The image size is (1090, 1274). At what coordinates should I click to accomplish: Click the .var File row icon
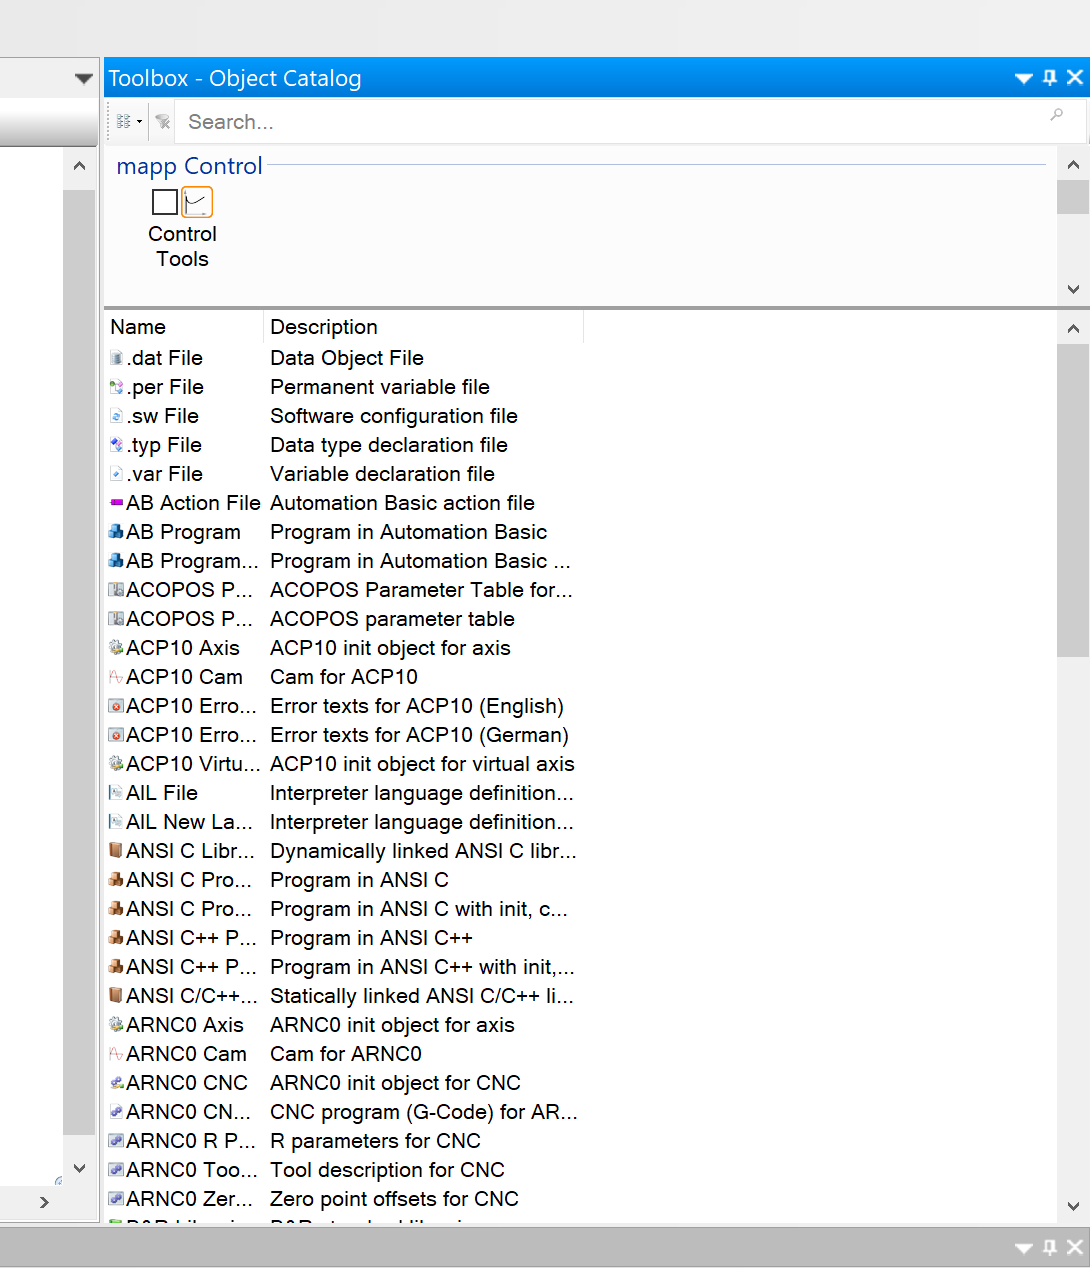[117, 474]
